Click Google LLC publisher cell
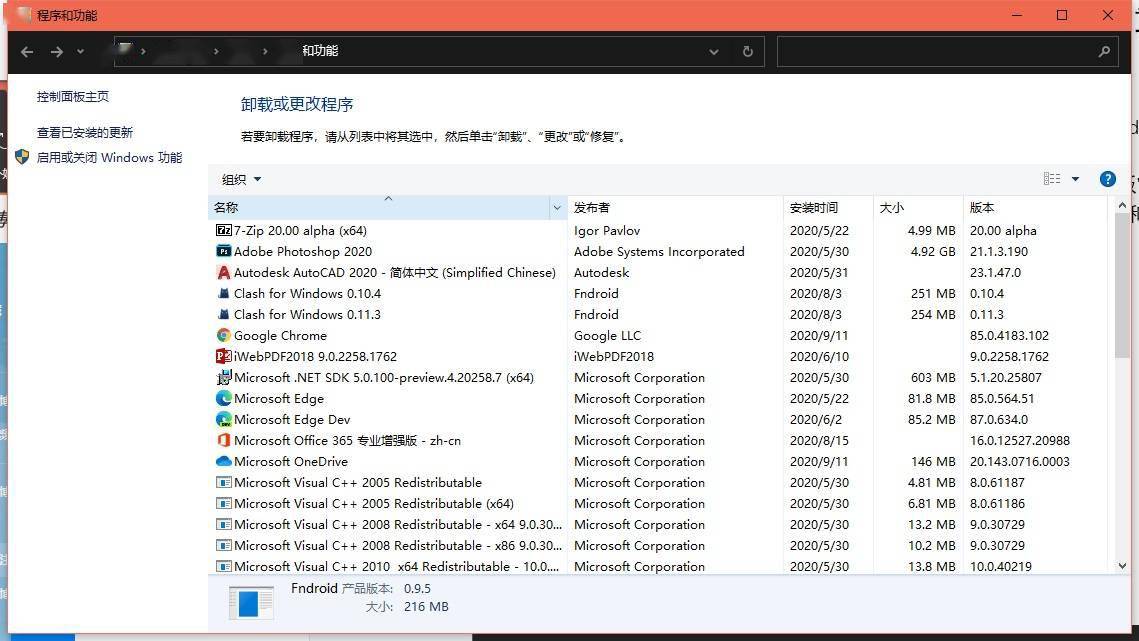 pyautogui.click(x=607, y=336)
